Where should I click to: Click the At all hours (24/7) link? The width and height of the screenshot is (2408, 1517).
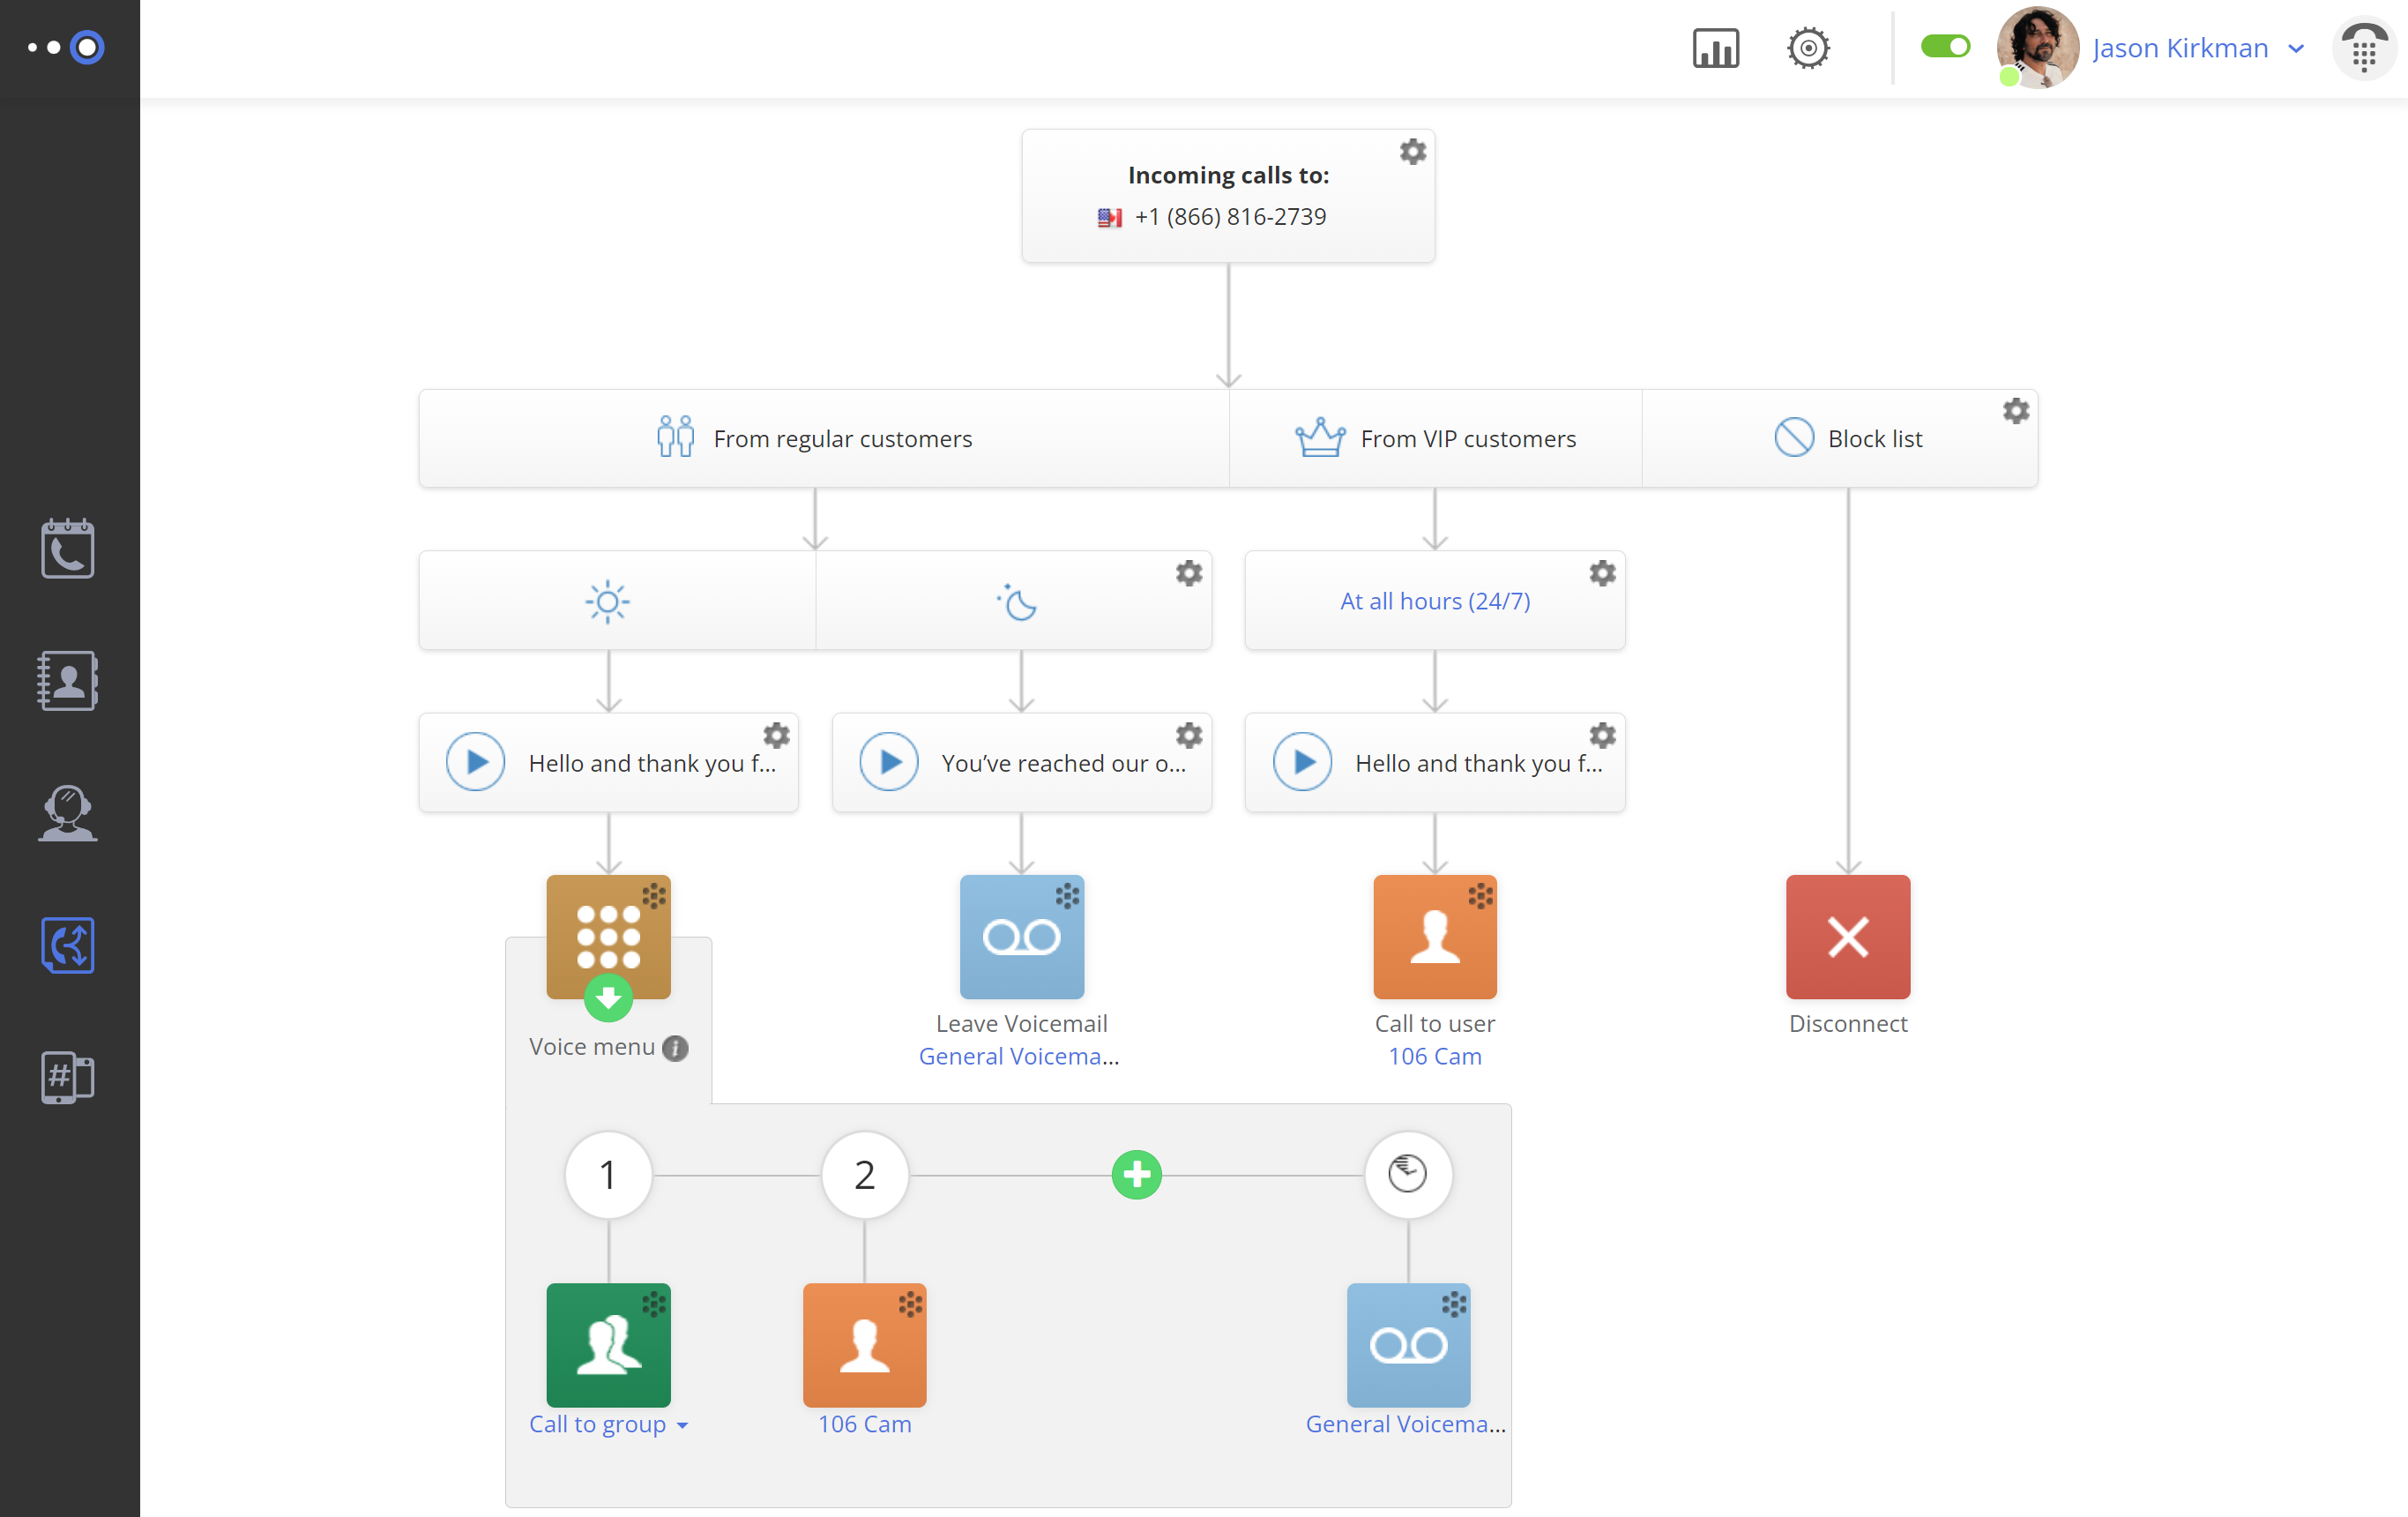pos(1434,601)
